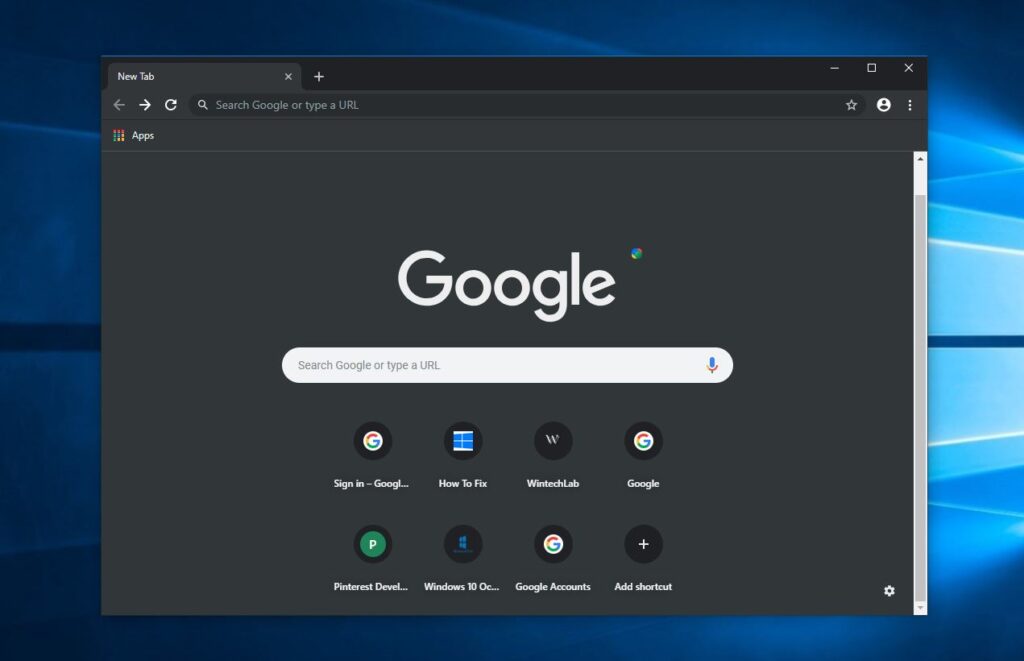Viewport: 1024px width, 661px height.
Task: Open a new tab with the plus button
Action: [x=319, y=76]
